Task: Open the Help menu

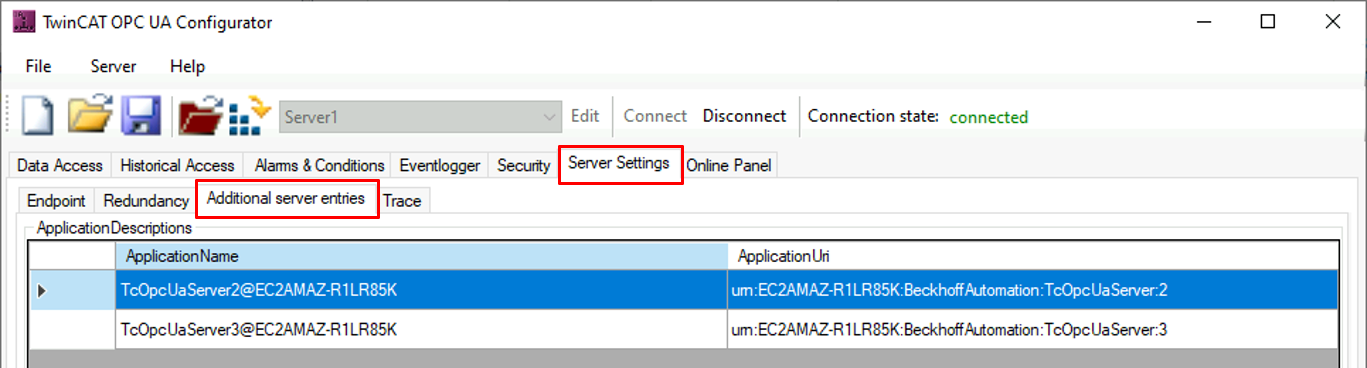Action: 187,66
